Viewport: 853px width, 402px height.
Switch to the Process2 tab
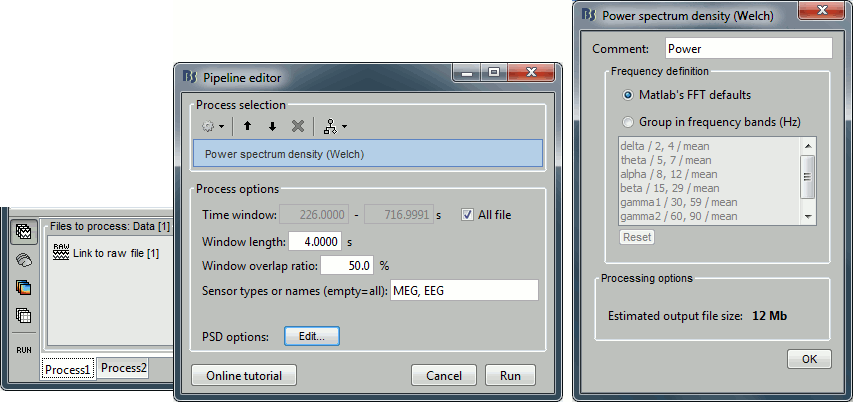123,368
